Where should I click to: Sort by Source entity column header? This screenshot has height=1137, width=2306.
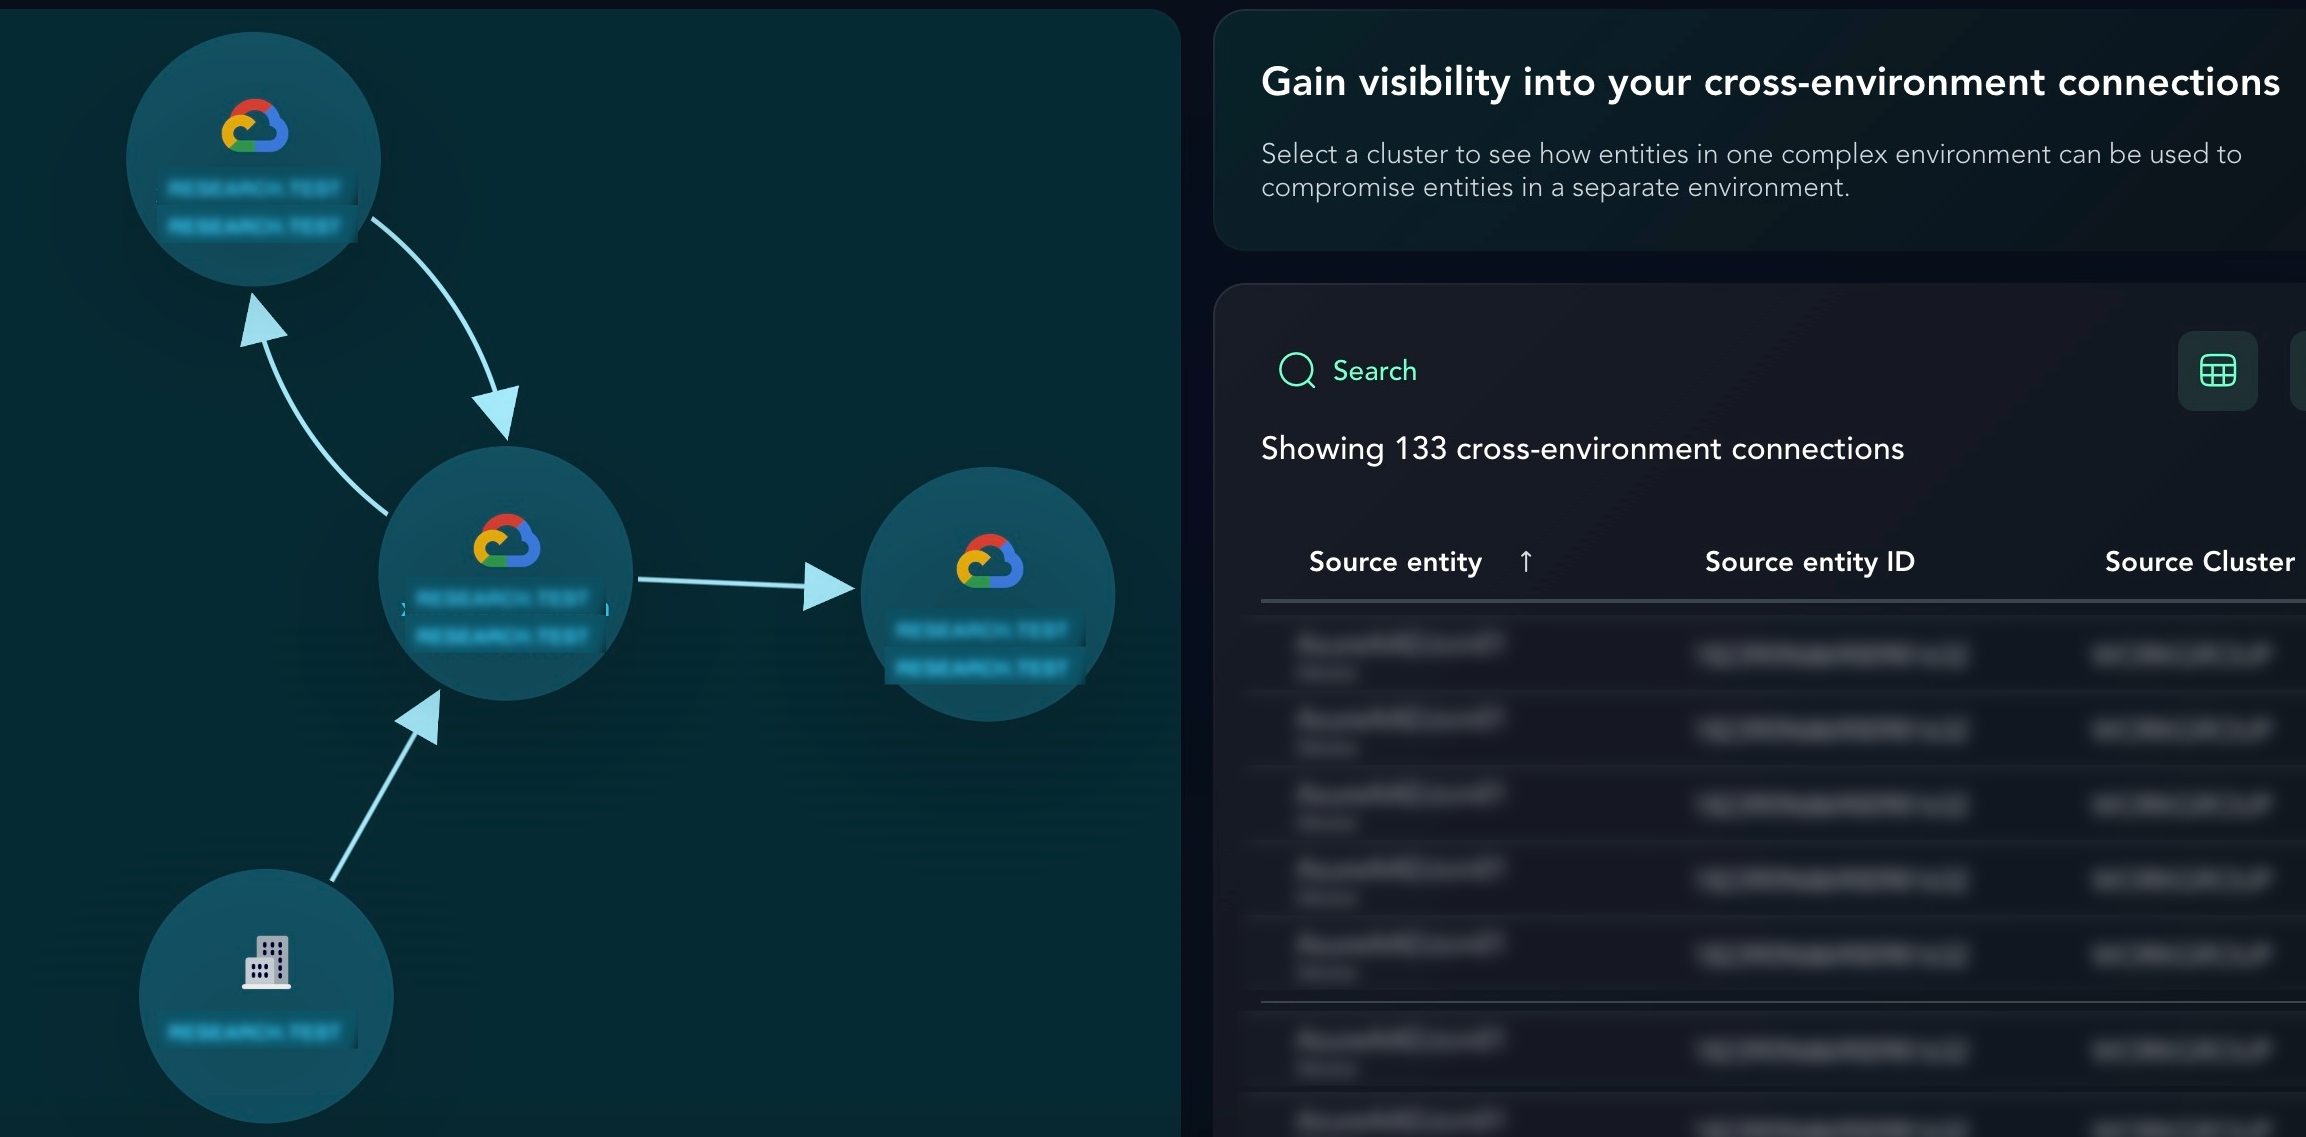1395,562
